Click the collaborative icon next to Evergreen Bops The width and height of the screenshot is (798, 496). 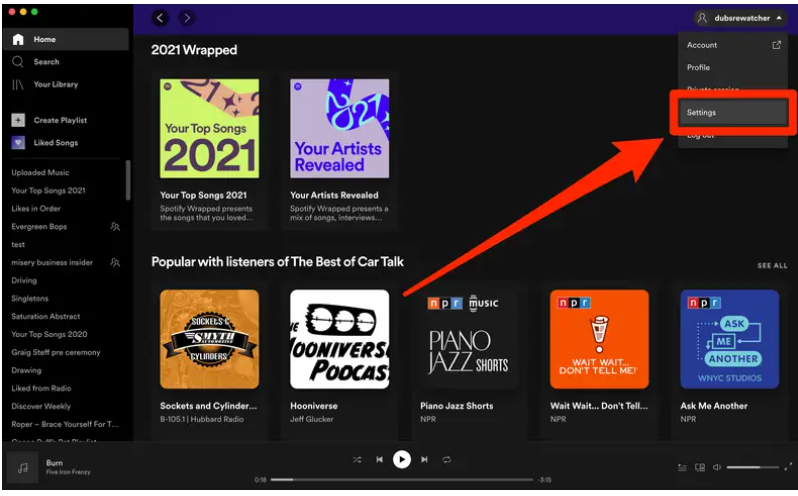tap(116, 226)
